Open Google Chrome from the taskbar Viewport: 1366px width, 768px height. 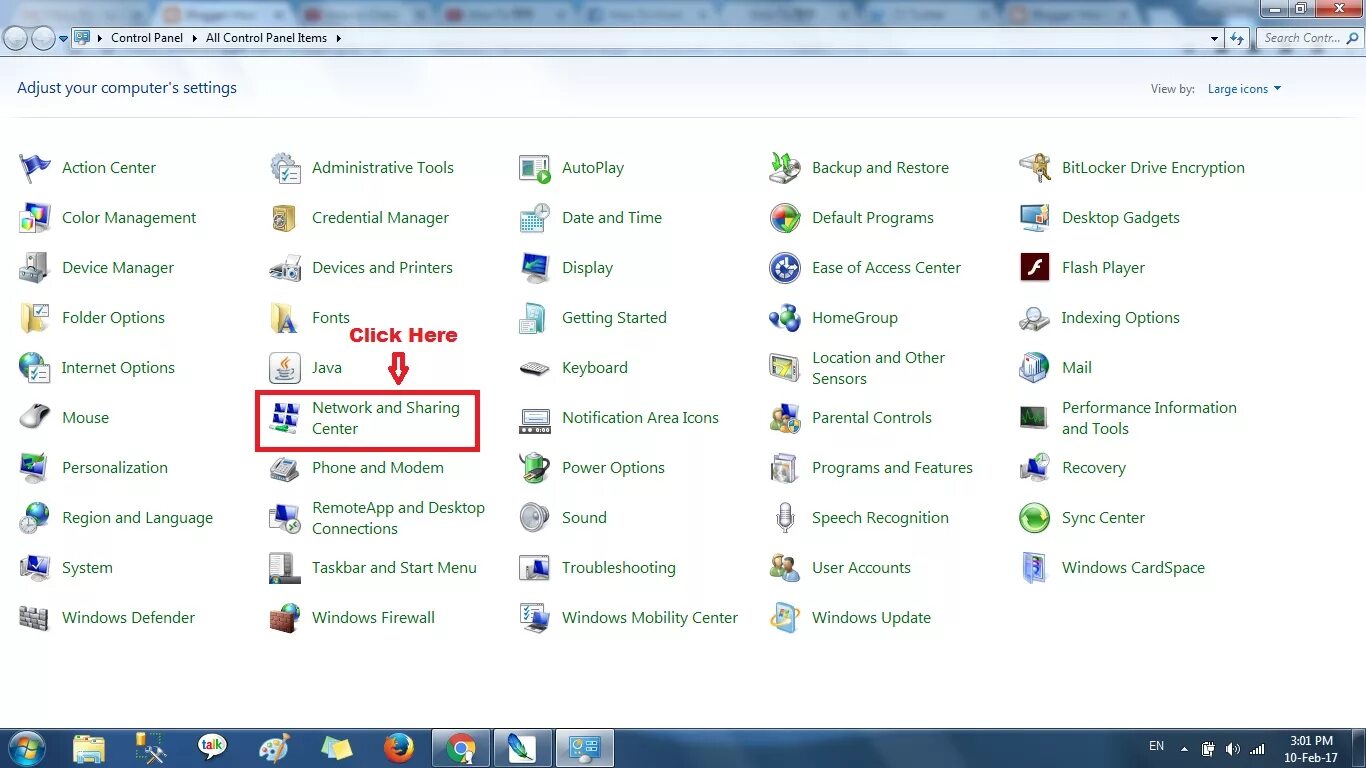point(461,748)
